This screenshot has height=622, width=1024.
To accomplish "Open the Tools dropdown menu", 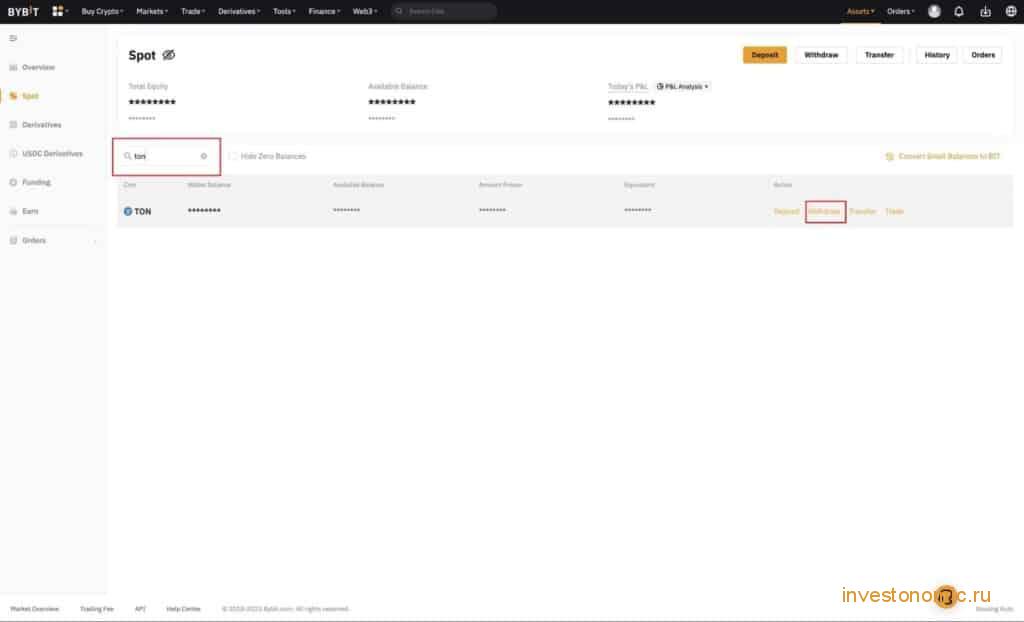I will [x=284, y=11].
